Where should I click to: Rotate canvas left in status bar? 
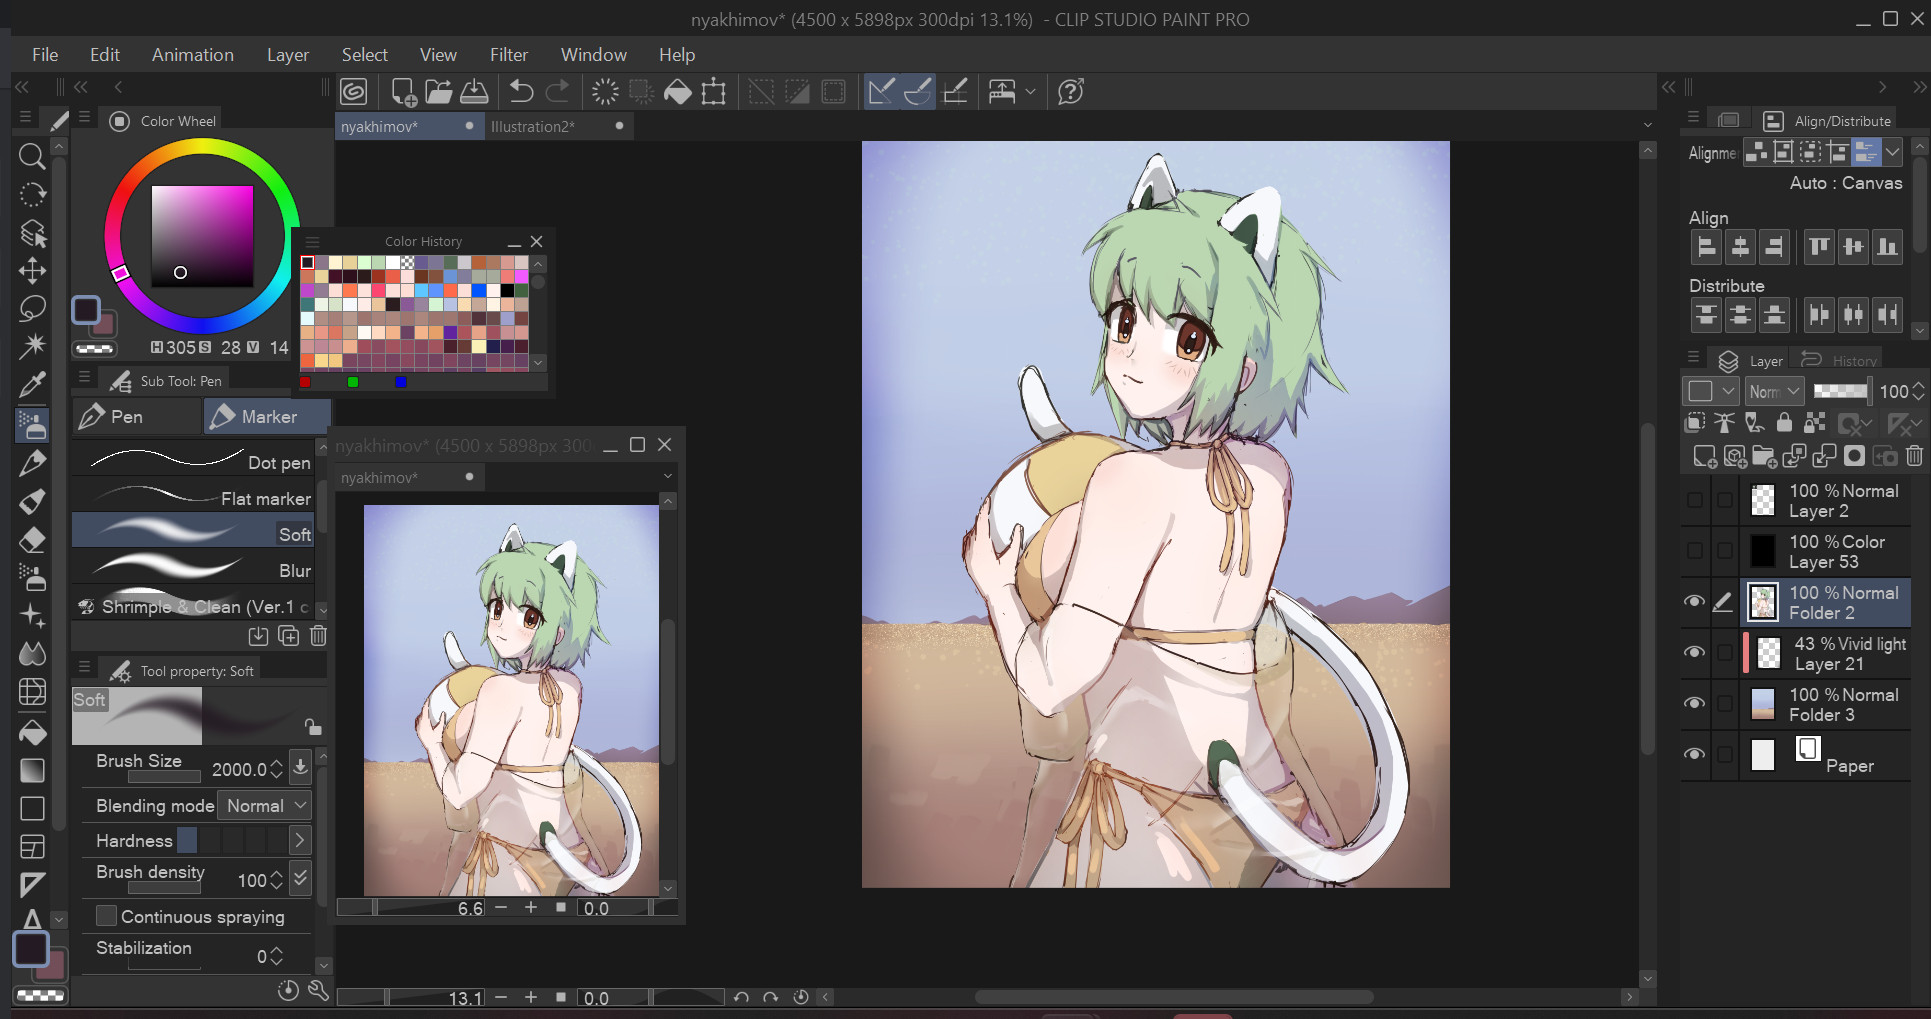point(741,997)
